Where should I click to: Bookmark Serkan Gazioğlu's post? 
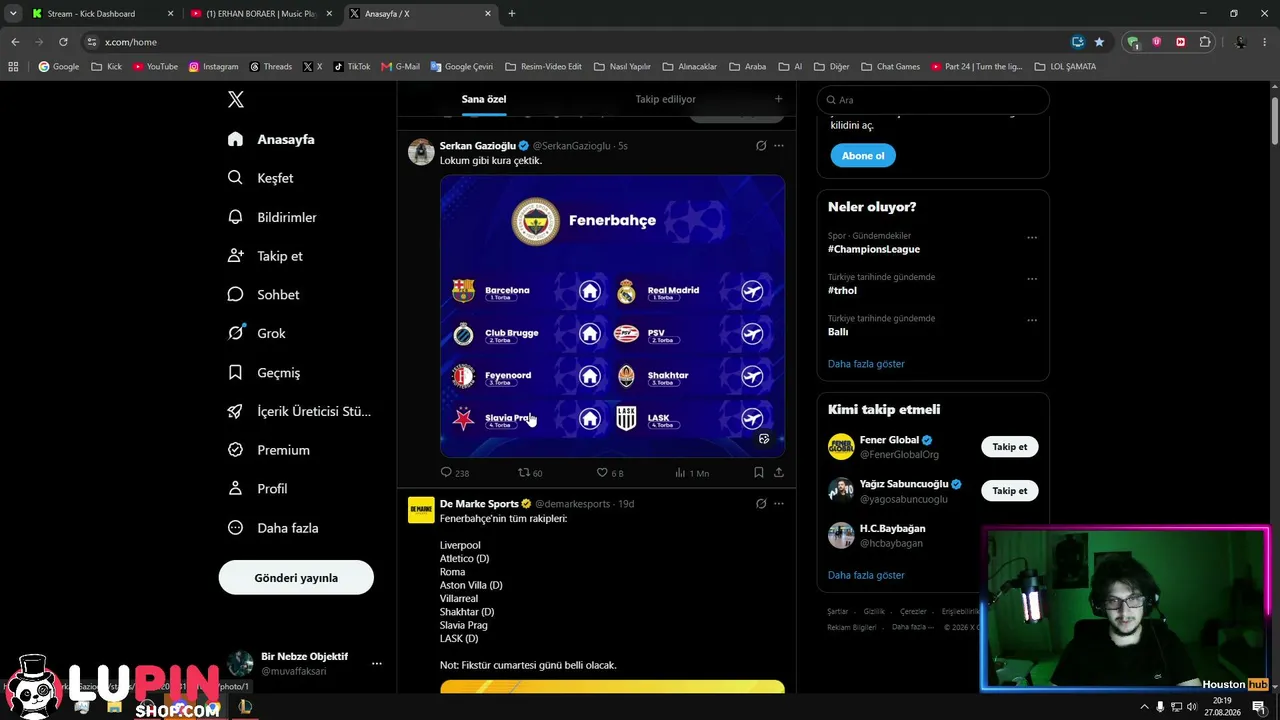[759, 473]
